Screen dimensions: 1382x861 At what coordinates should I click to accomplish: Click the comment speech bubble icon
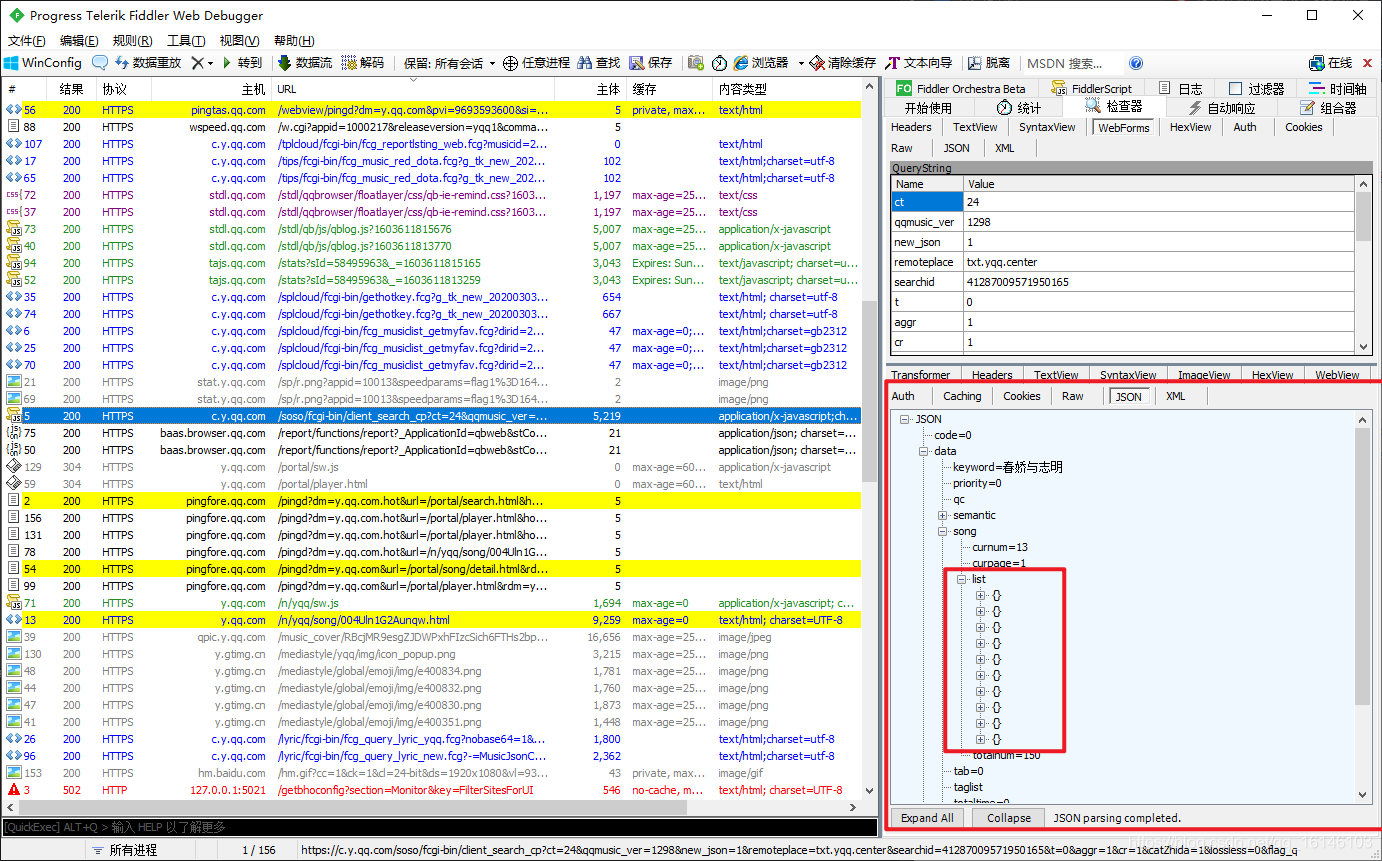[100, 63]
